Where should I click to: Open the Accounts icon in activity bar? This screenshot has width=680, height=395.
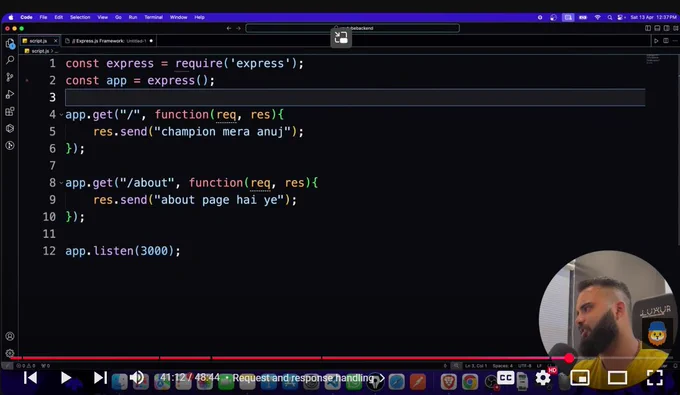[x=10, y=336]
